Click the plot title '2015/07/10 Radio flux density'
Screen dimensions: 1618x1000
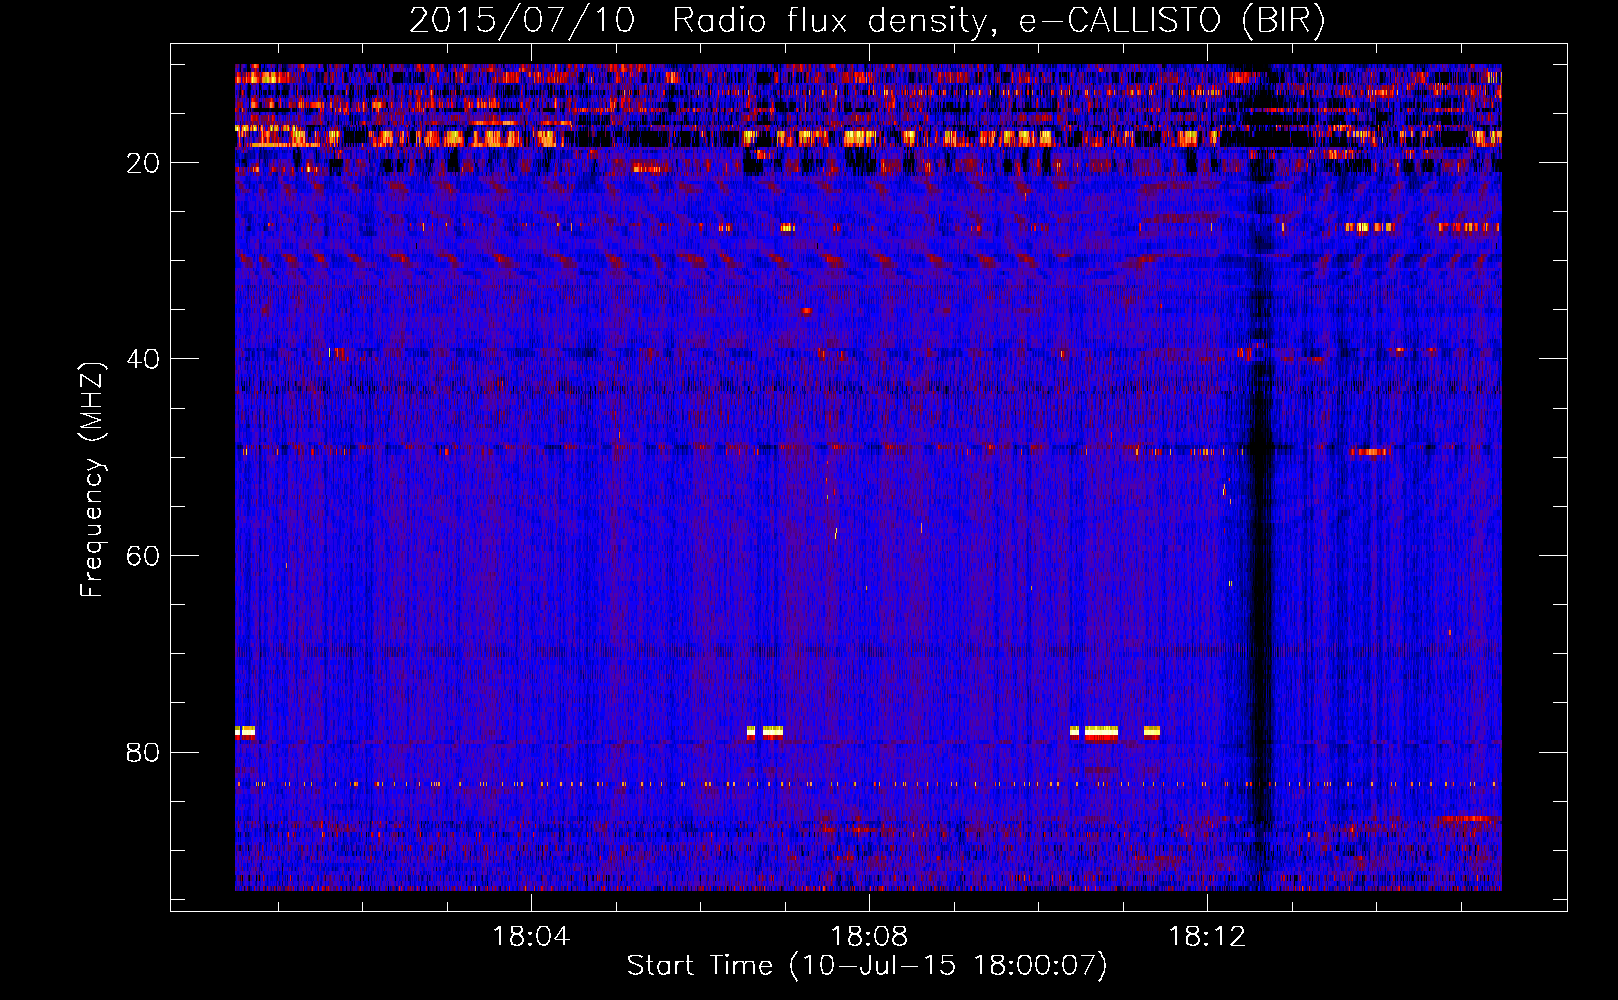click(868, 21)
